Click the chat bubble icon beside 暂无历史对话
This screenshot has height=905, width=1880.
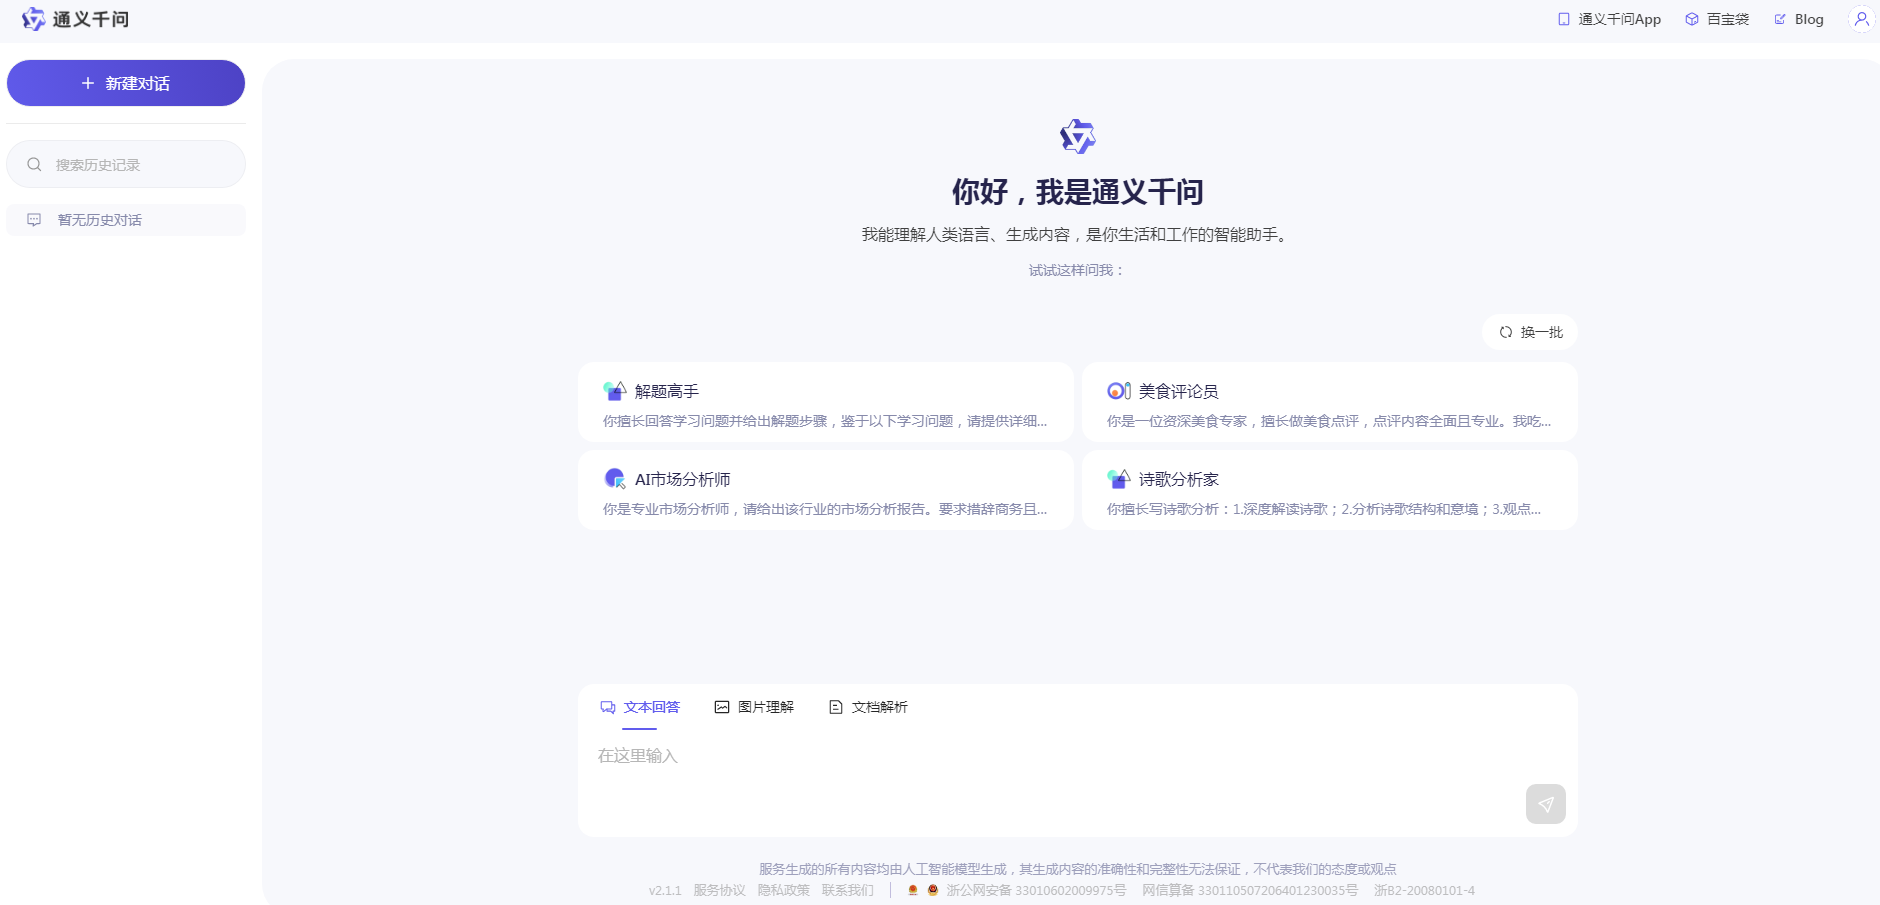[34, 220]
